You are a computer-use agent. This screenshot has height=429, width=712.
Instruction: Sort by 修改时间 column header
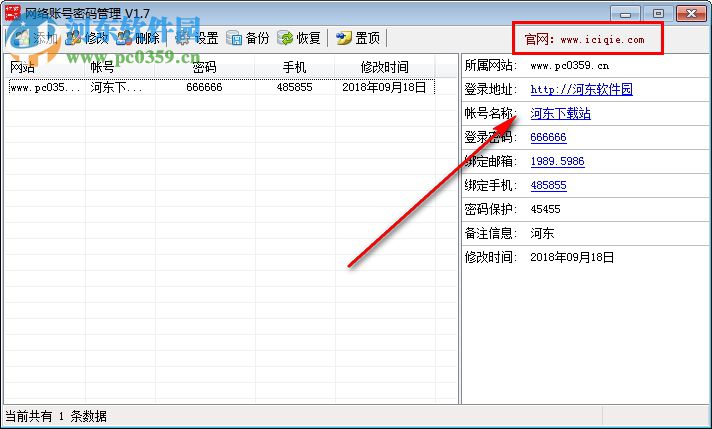tap(384, 67)
